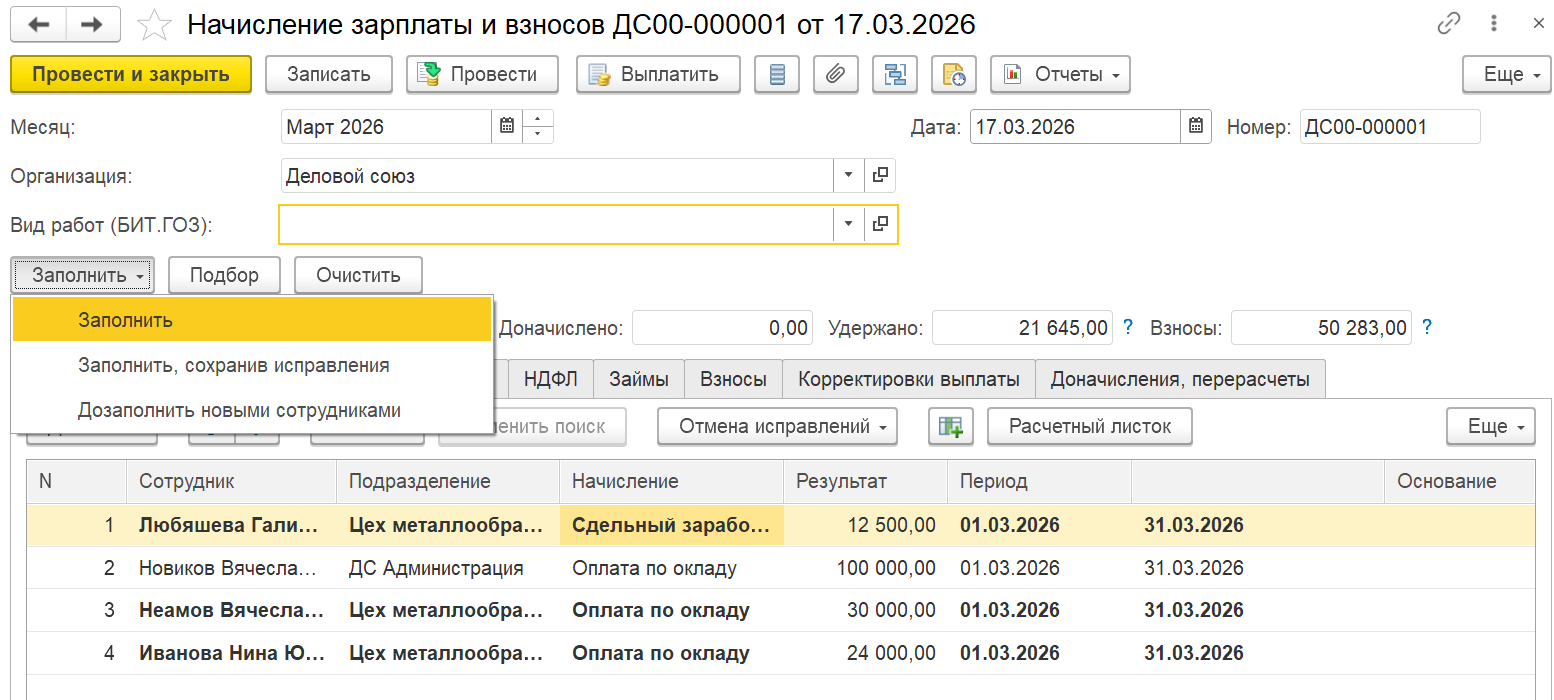
Task: Choose Заполнить, сохранив исправления
Action: click(x=252, y=365)
